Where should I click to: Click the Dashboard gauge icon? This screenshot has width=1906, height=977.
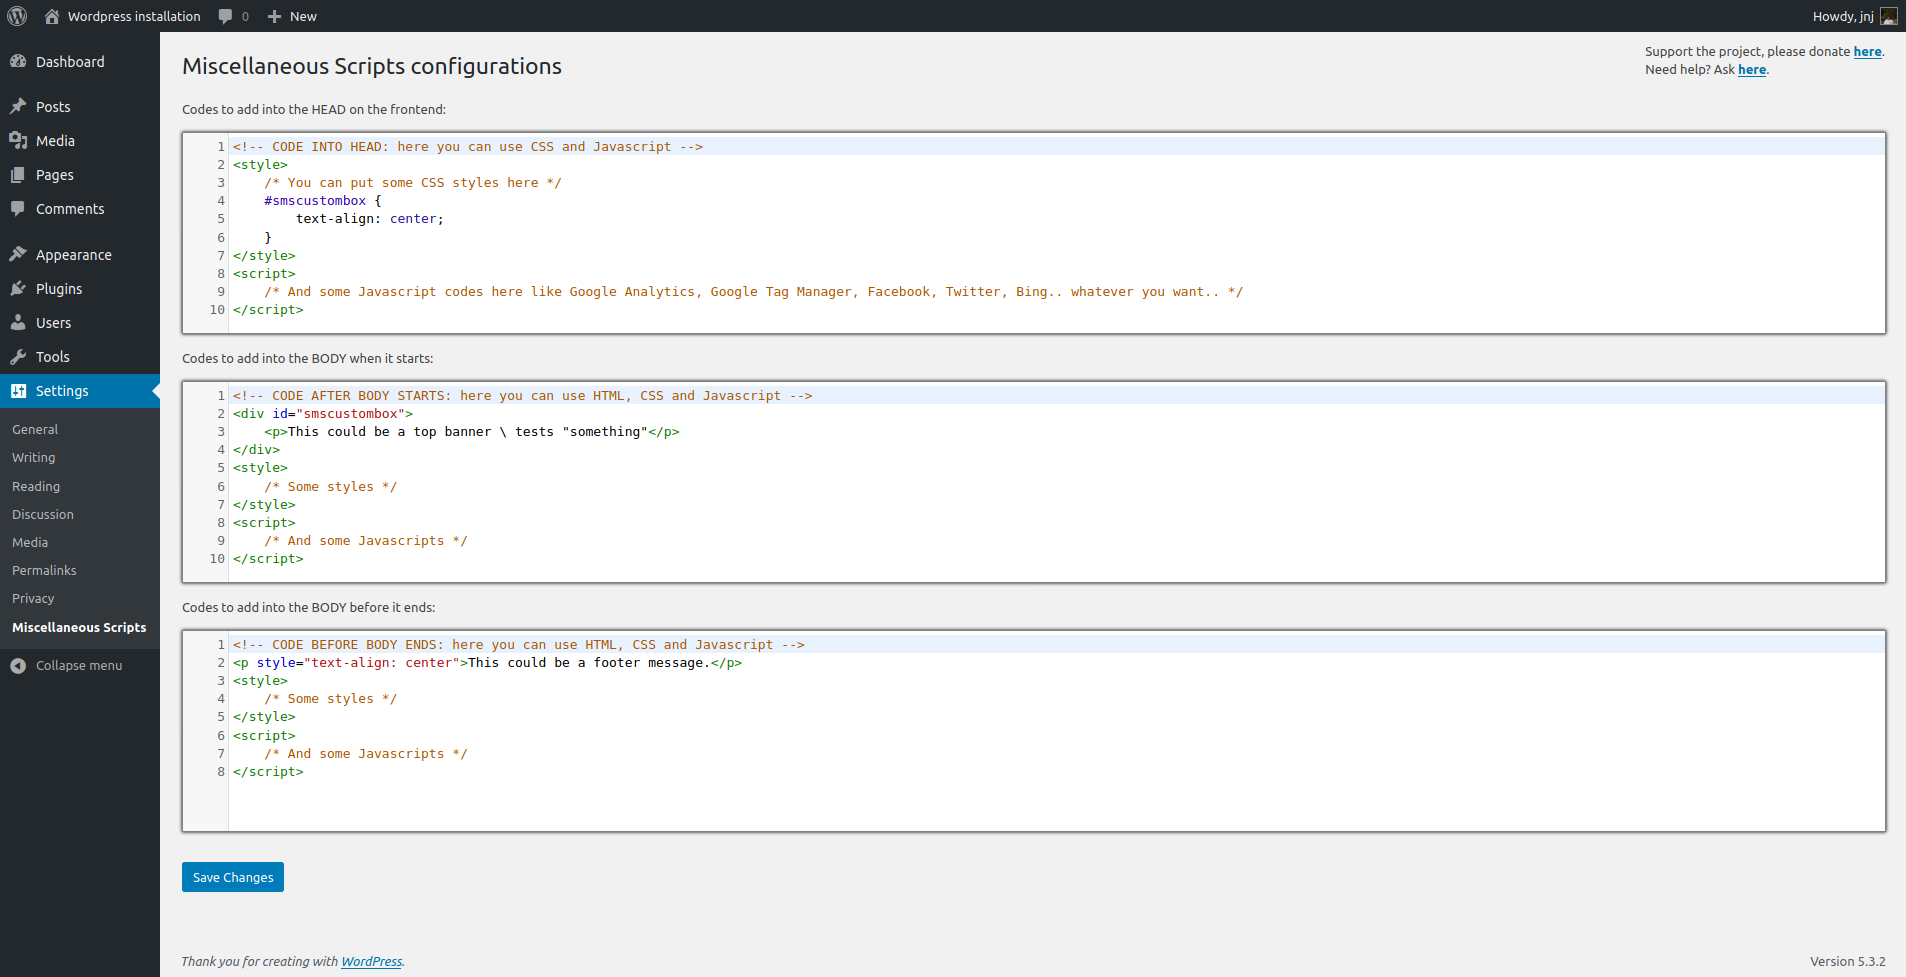point(18,61)
